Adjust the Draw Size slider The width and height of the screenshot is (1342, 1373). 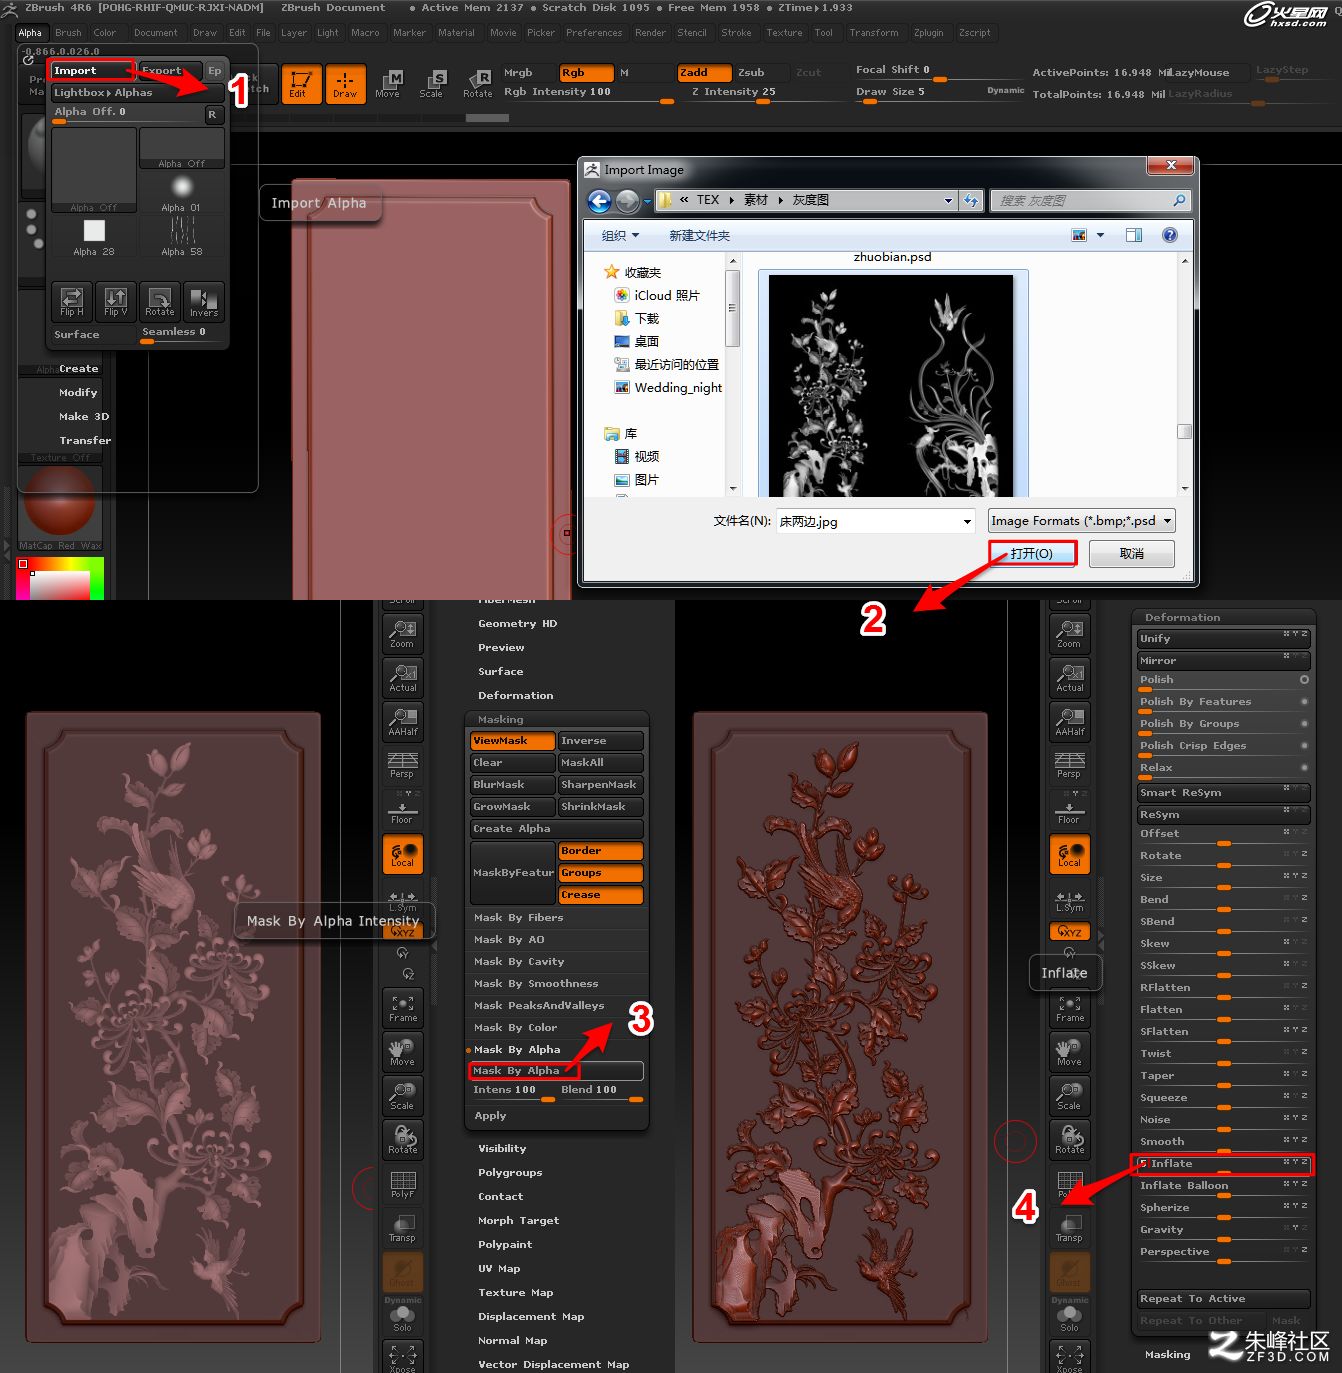click(x=939, y=94)
